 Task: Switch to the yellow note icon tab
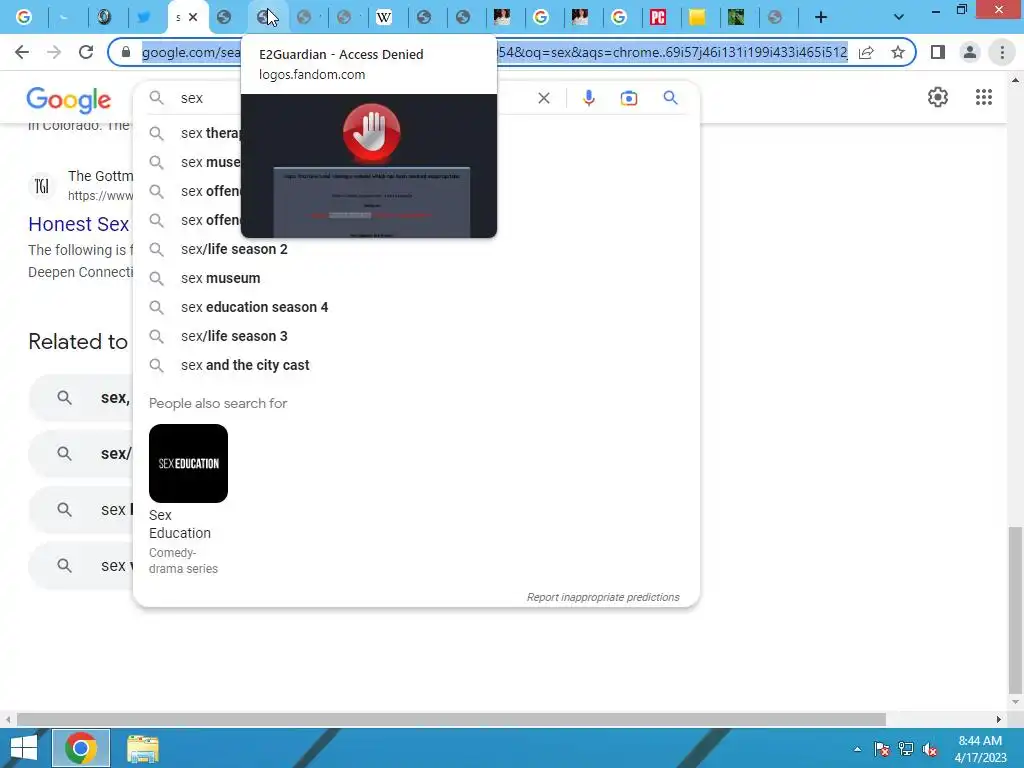[x=697, y=18]
